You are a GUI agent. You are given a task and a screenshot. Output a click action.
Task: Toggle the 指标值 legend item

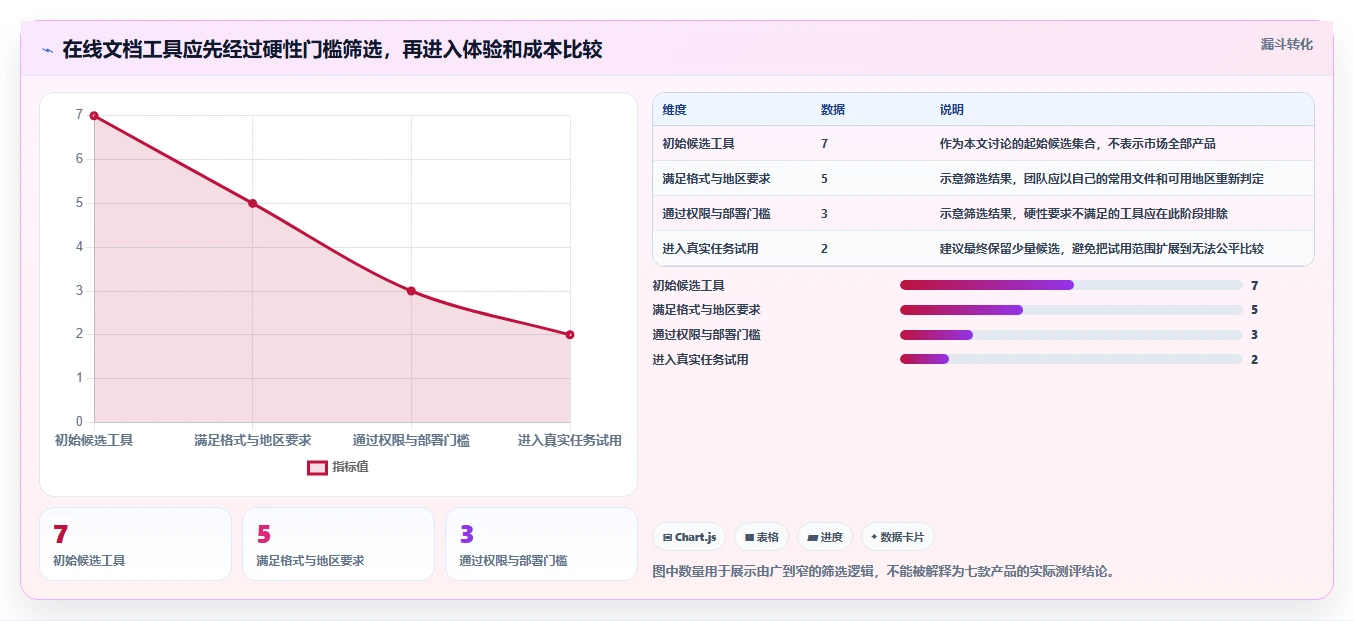[x=338, y=467]
